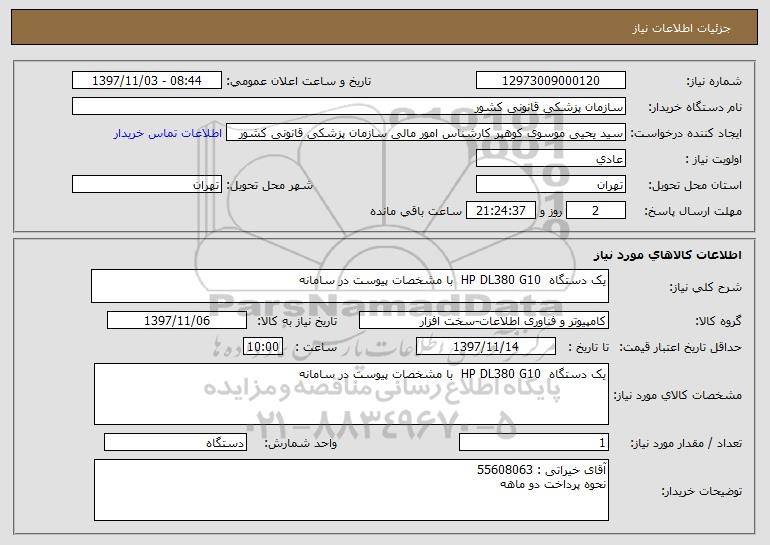The height and width of the screenshot is (545, 770).
Task: Click the label شهر محل تحویل
Action: coord(269,186)
